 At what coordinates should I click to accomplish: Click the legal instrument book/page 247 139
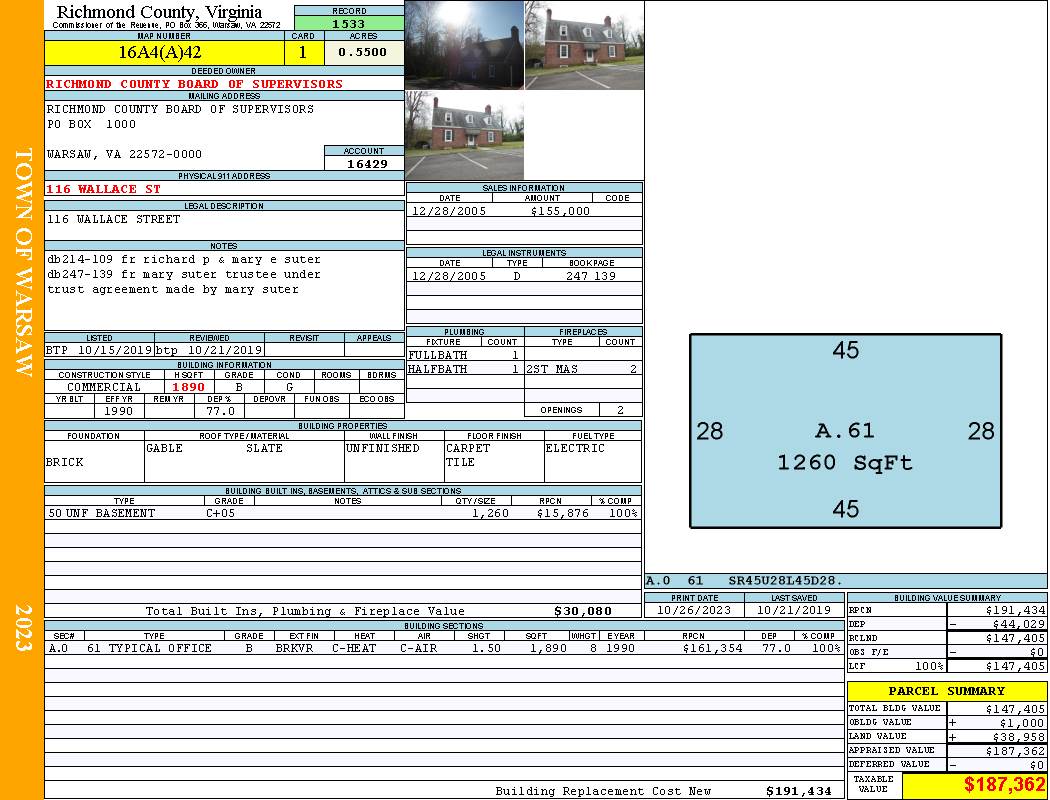coord(590,276)
